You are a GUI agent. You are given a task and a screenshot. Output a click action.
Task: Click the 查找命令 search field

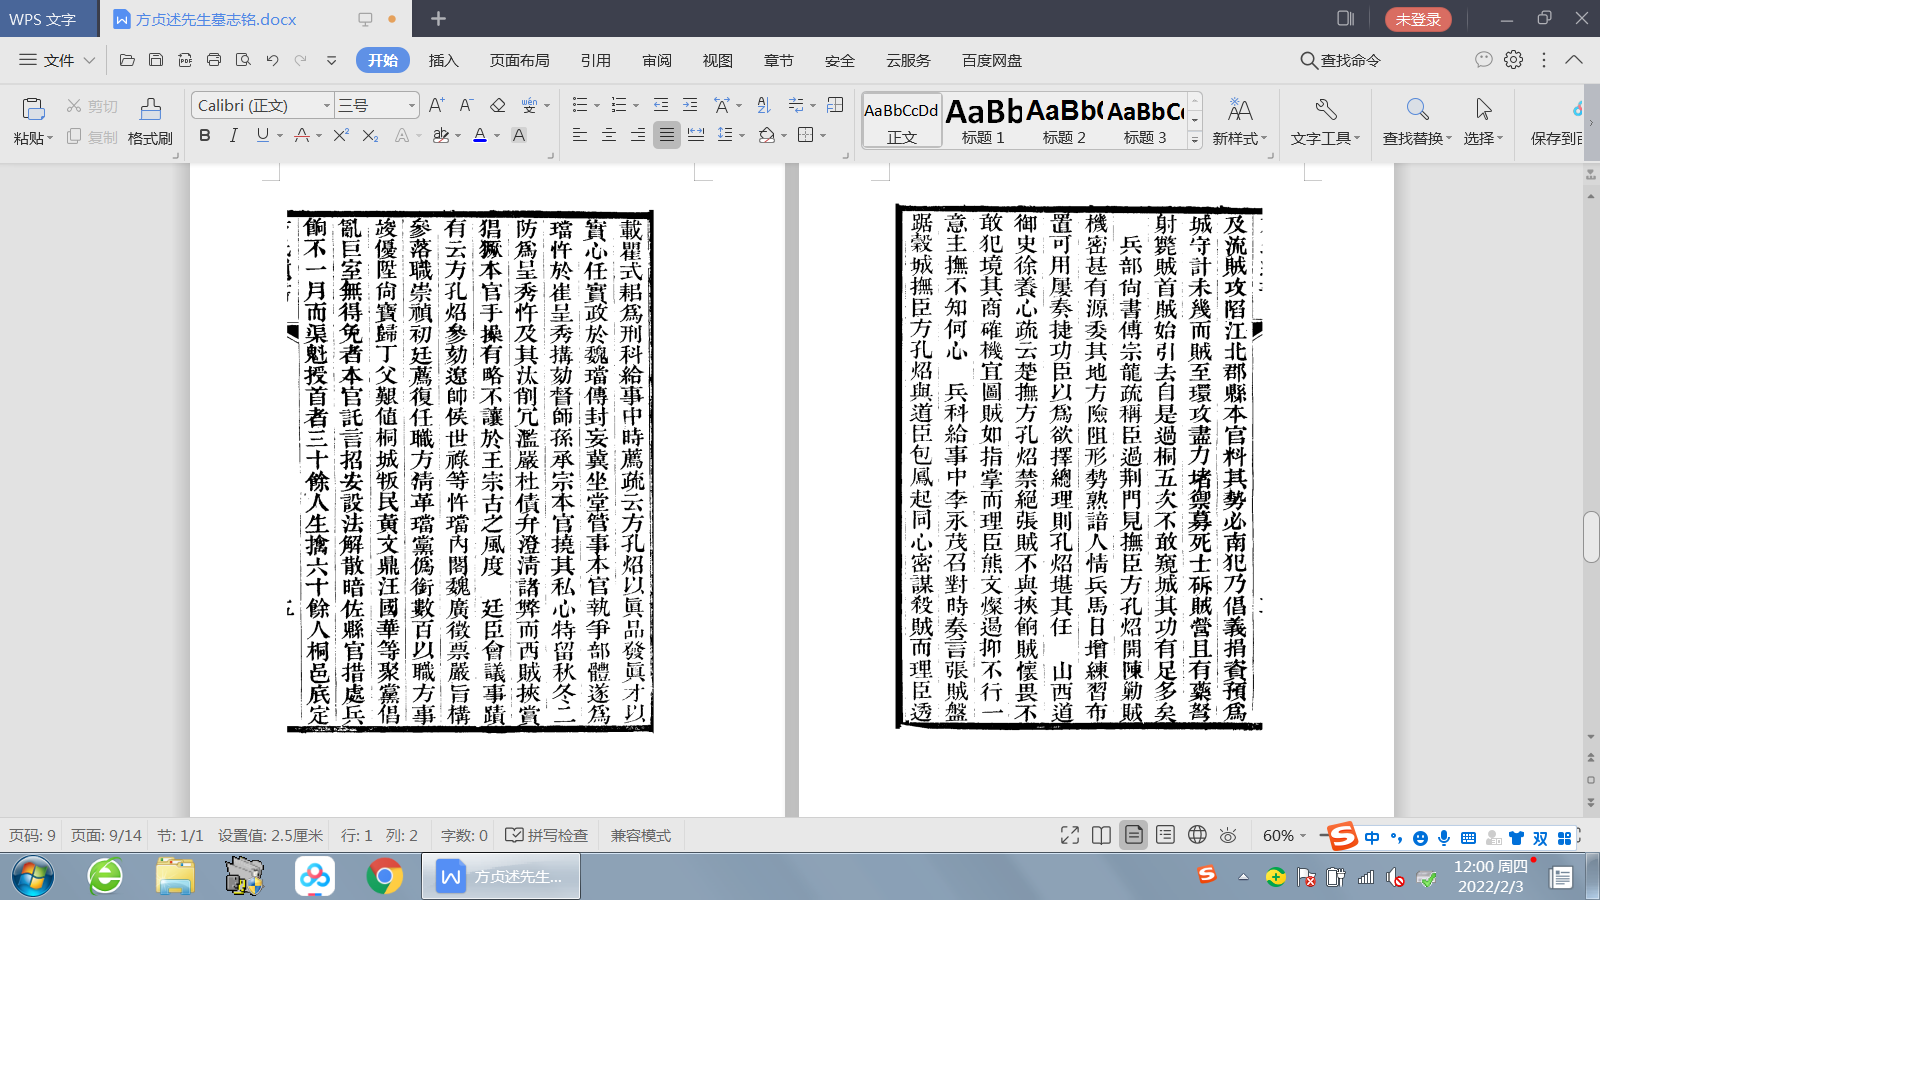[1350, 60]
